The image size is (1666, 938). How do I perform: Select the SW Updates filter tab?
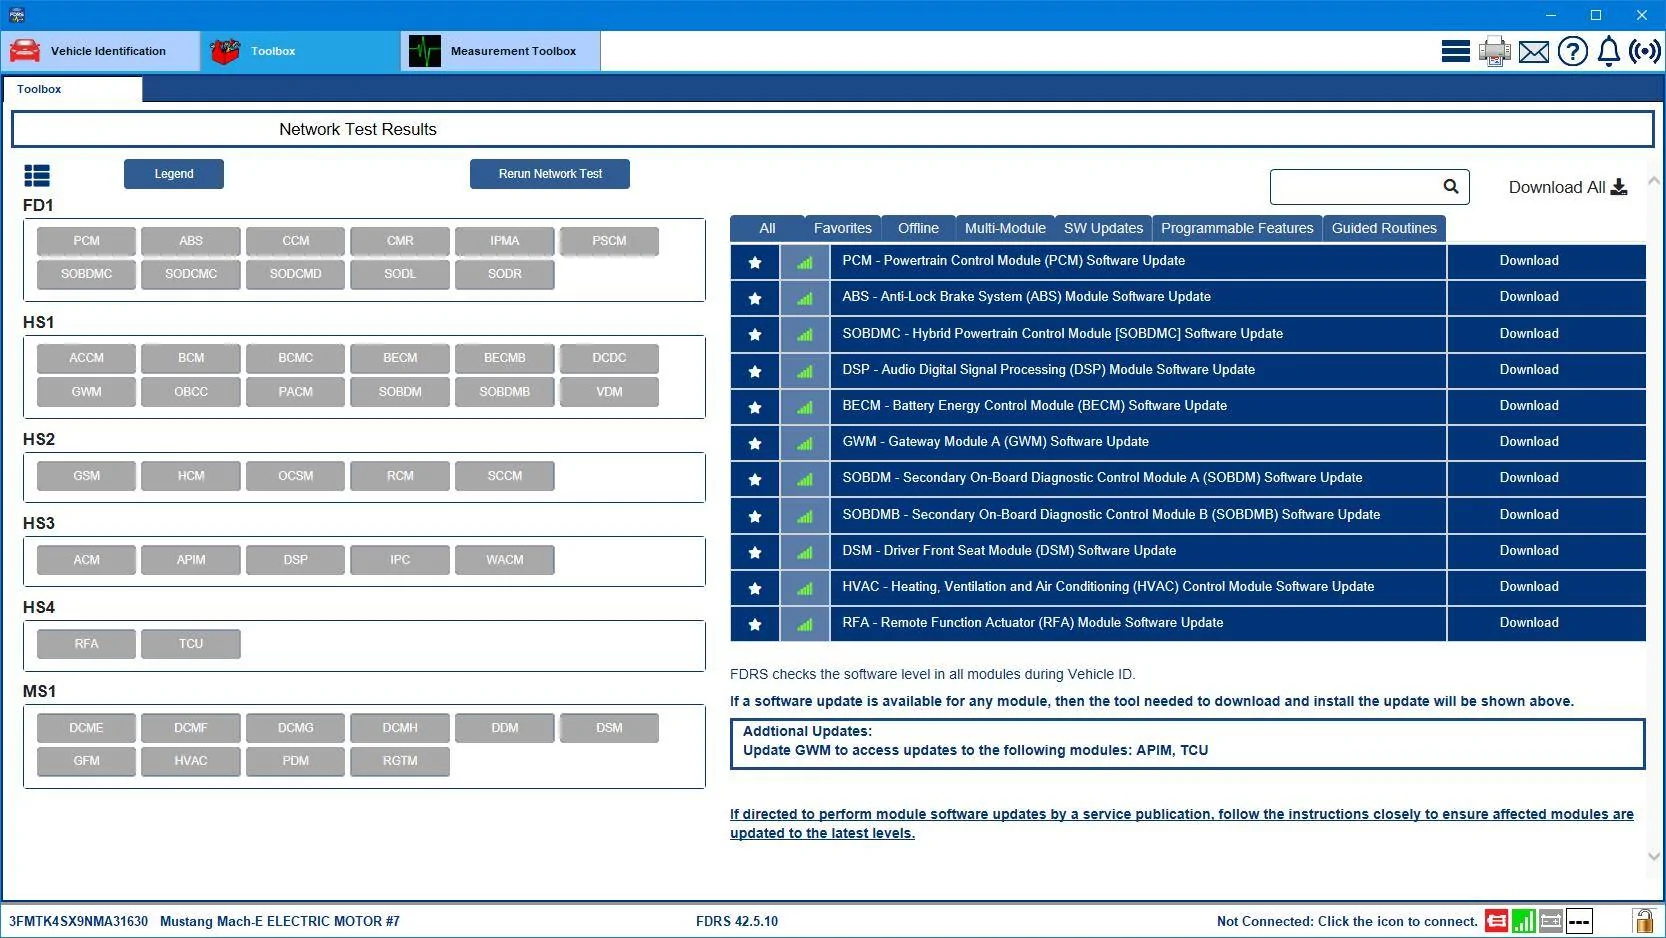pyautogui.click(x=1103, y=228)
